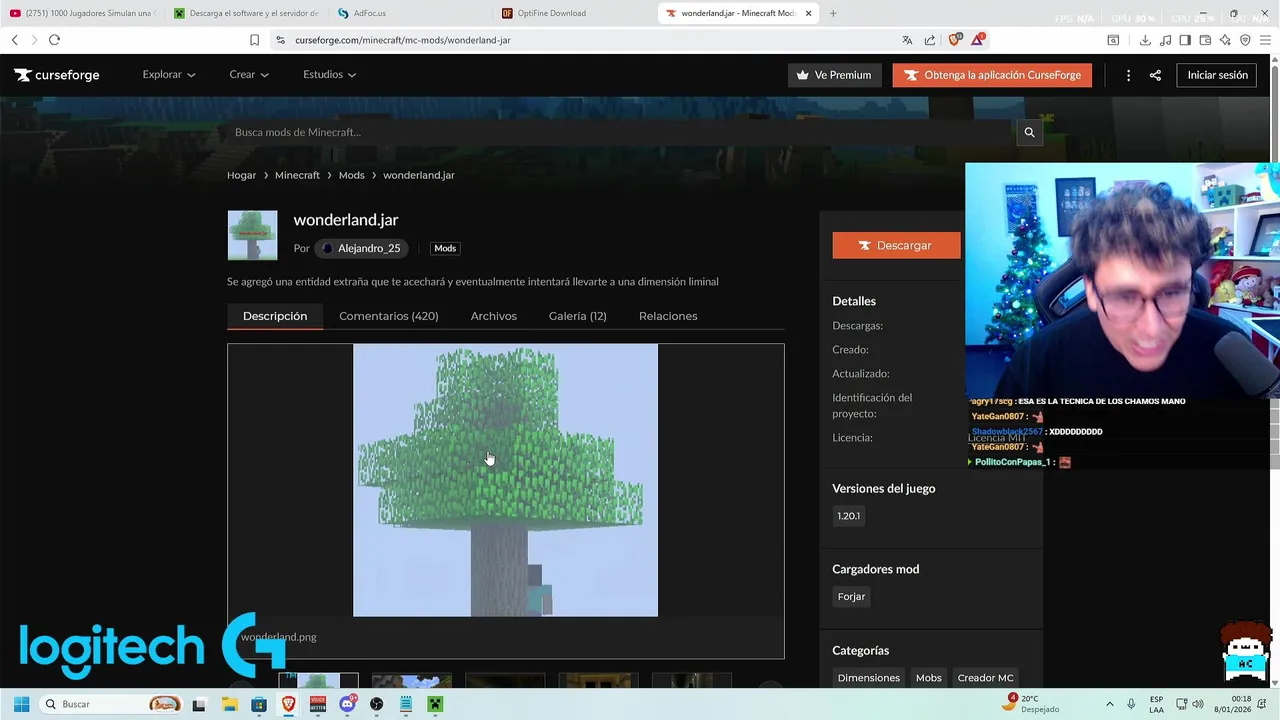
Task: Click the search magnifier button
Action: [x=1029, y=132]
